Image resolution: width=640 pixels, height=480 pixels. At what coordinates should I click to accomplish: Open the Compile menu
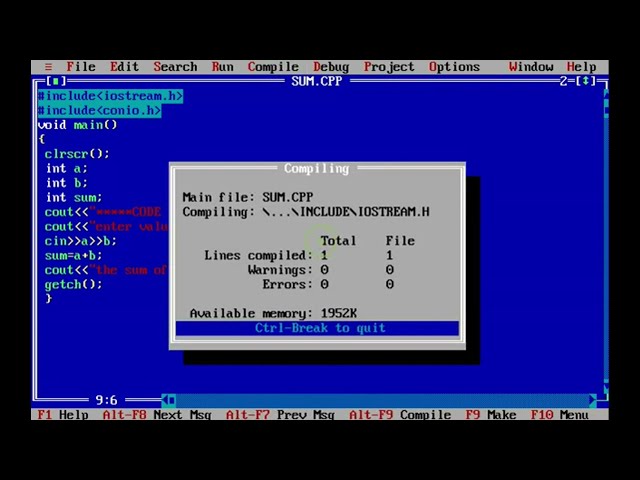273,67
